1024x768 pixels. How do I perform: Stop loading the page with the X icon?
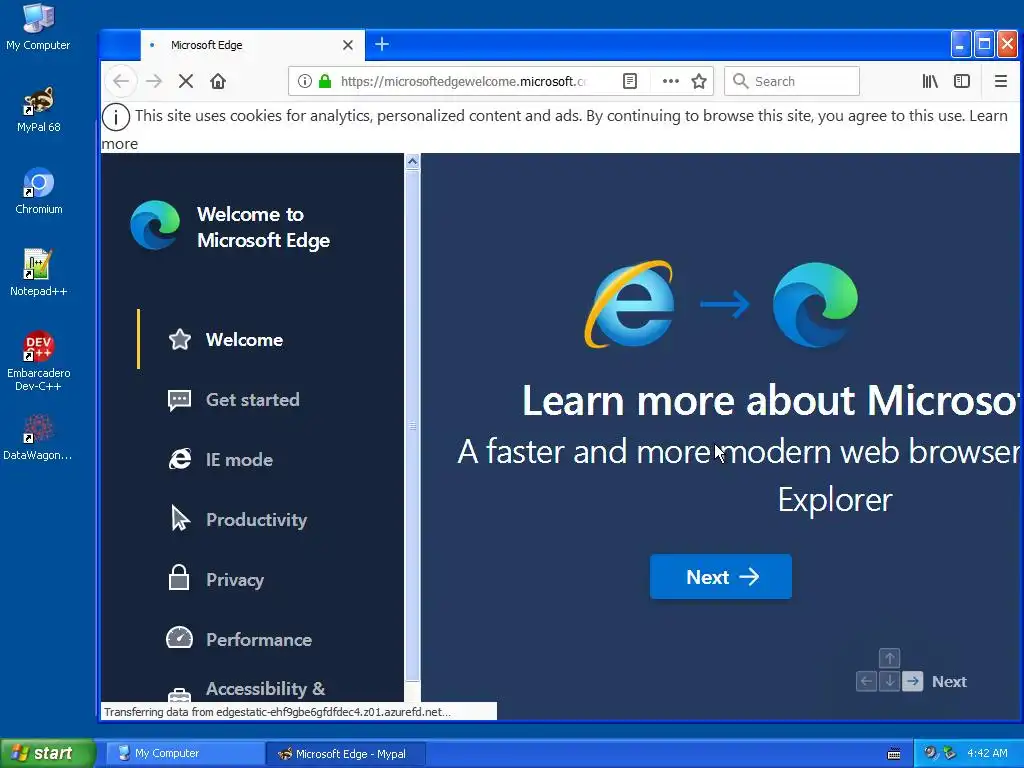point(186,81)
